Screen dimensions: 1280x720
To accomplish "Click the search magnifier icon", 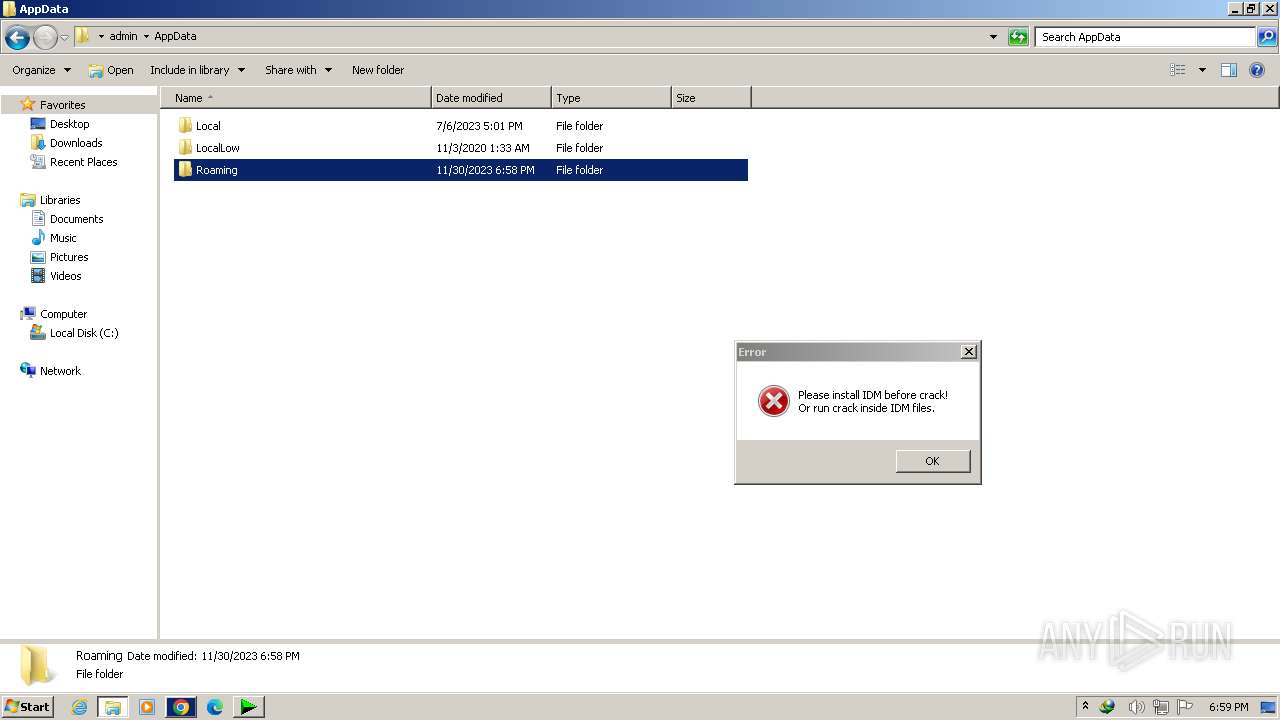I will click(x=1266, y=37).
